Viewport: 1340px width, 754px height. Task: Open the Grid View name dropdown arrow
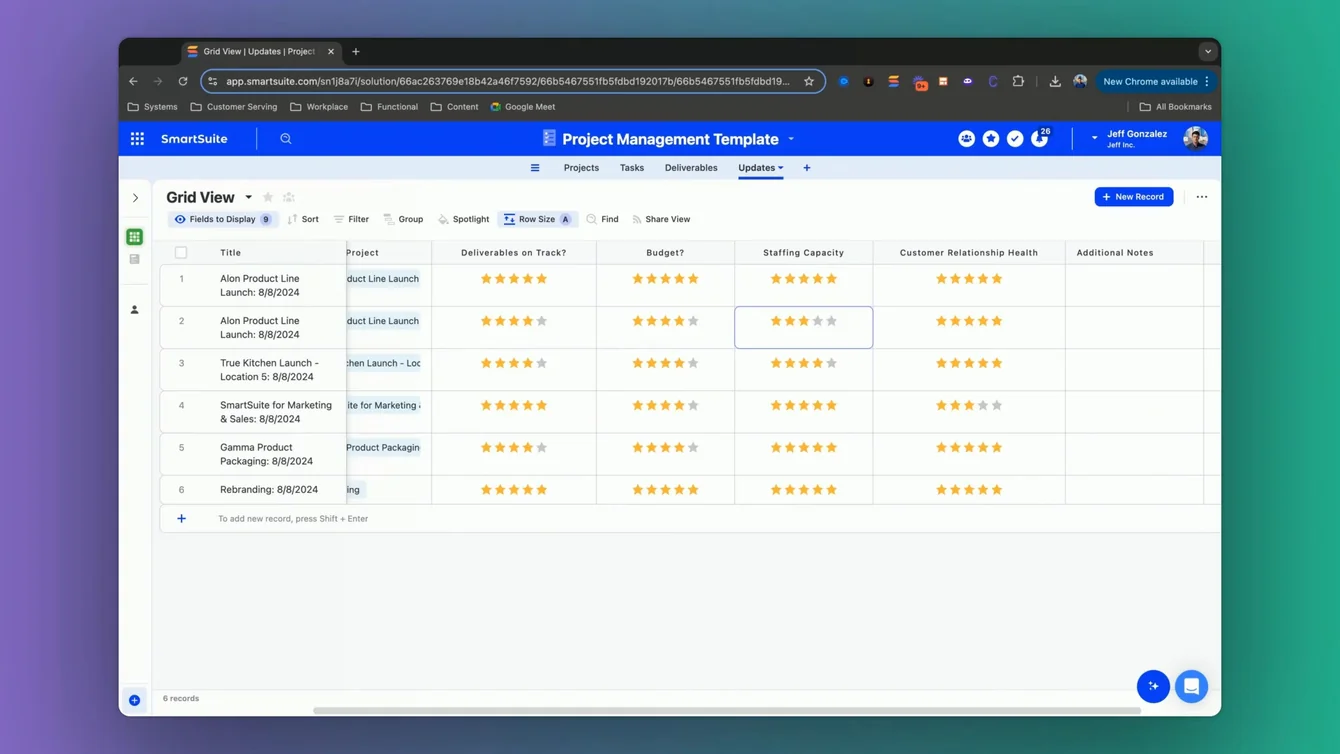249,198
